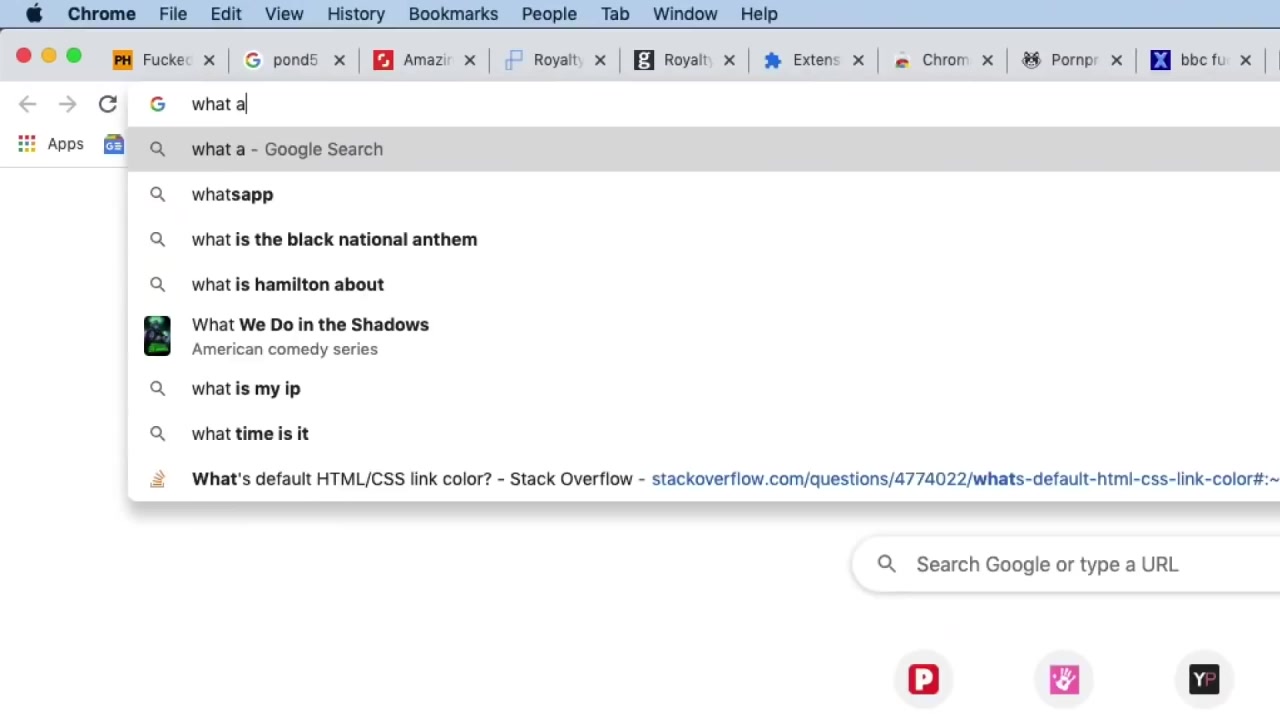This screenshot has height=720, width=1280.
Task: Click magnifier icon in new tab search box
Action: pos(886,564)
